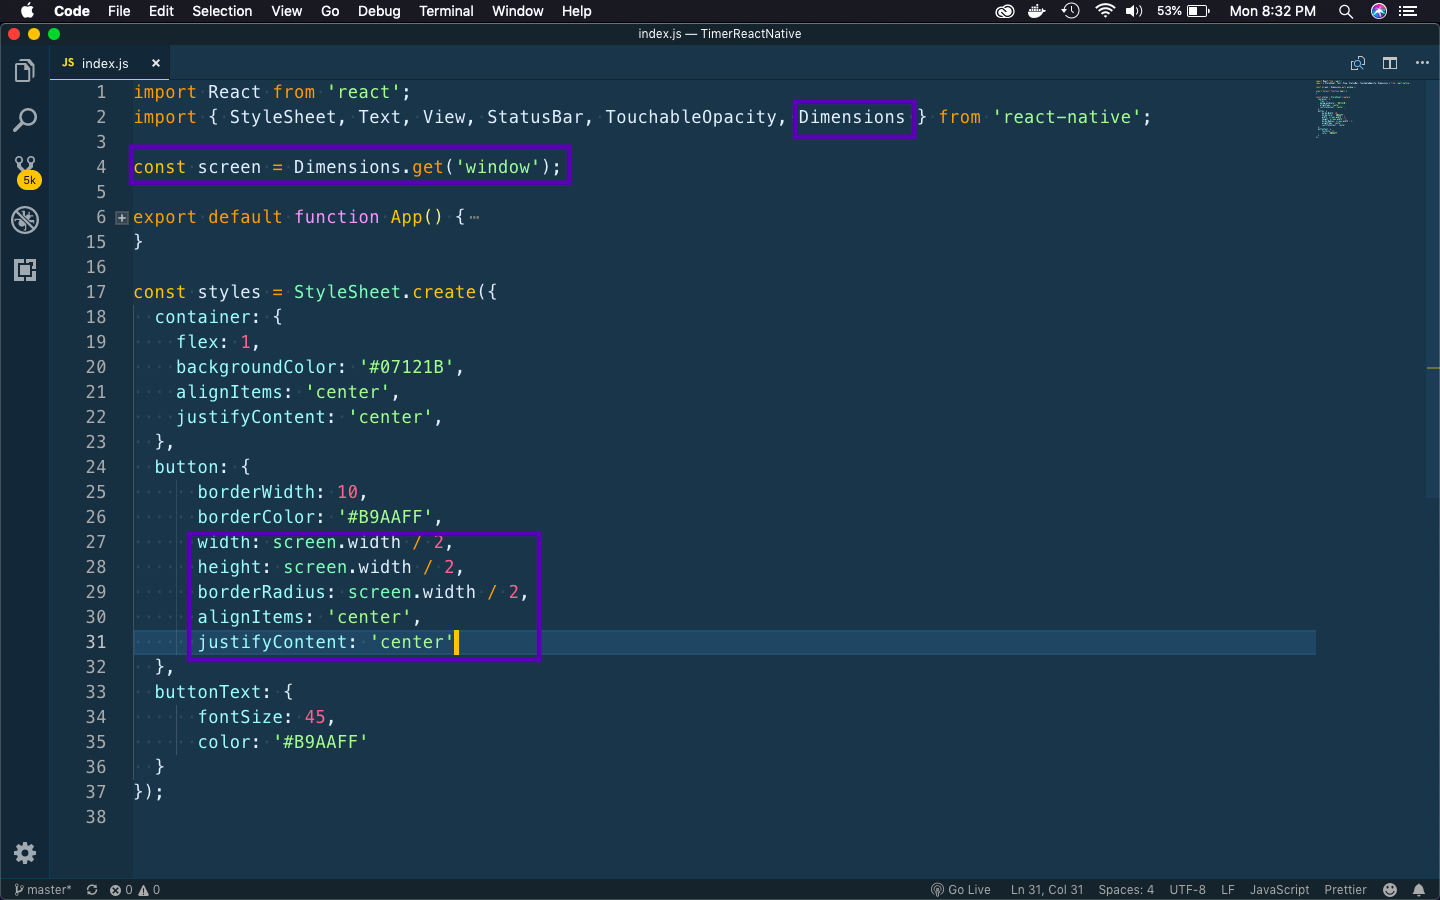Click the master branch indicator
This screenshot has width=1440, height=900.
(43, 890)
